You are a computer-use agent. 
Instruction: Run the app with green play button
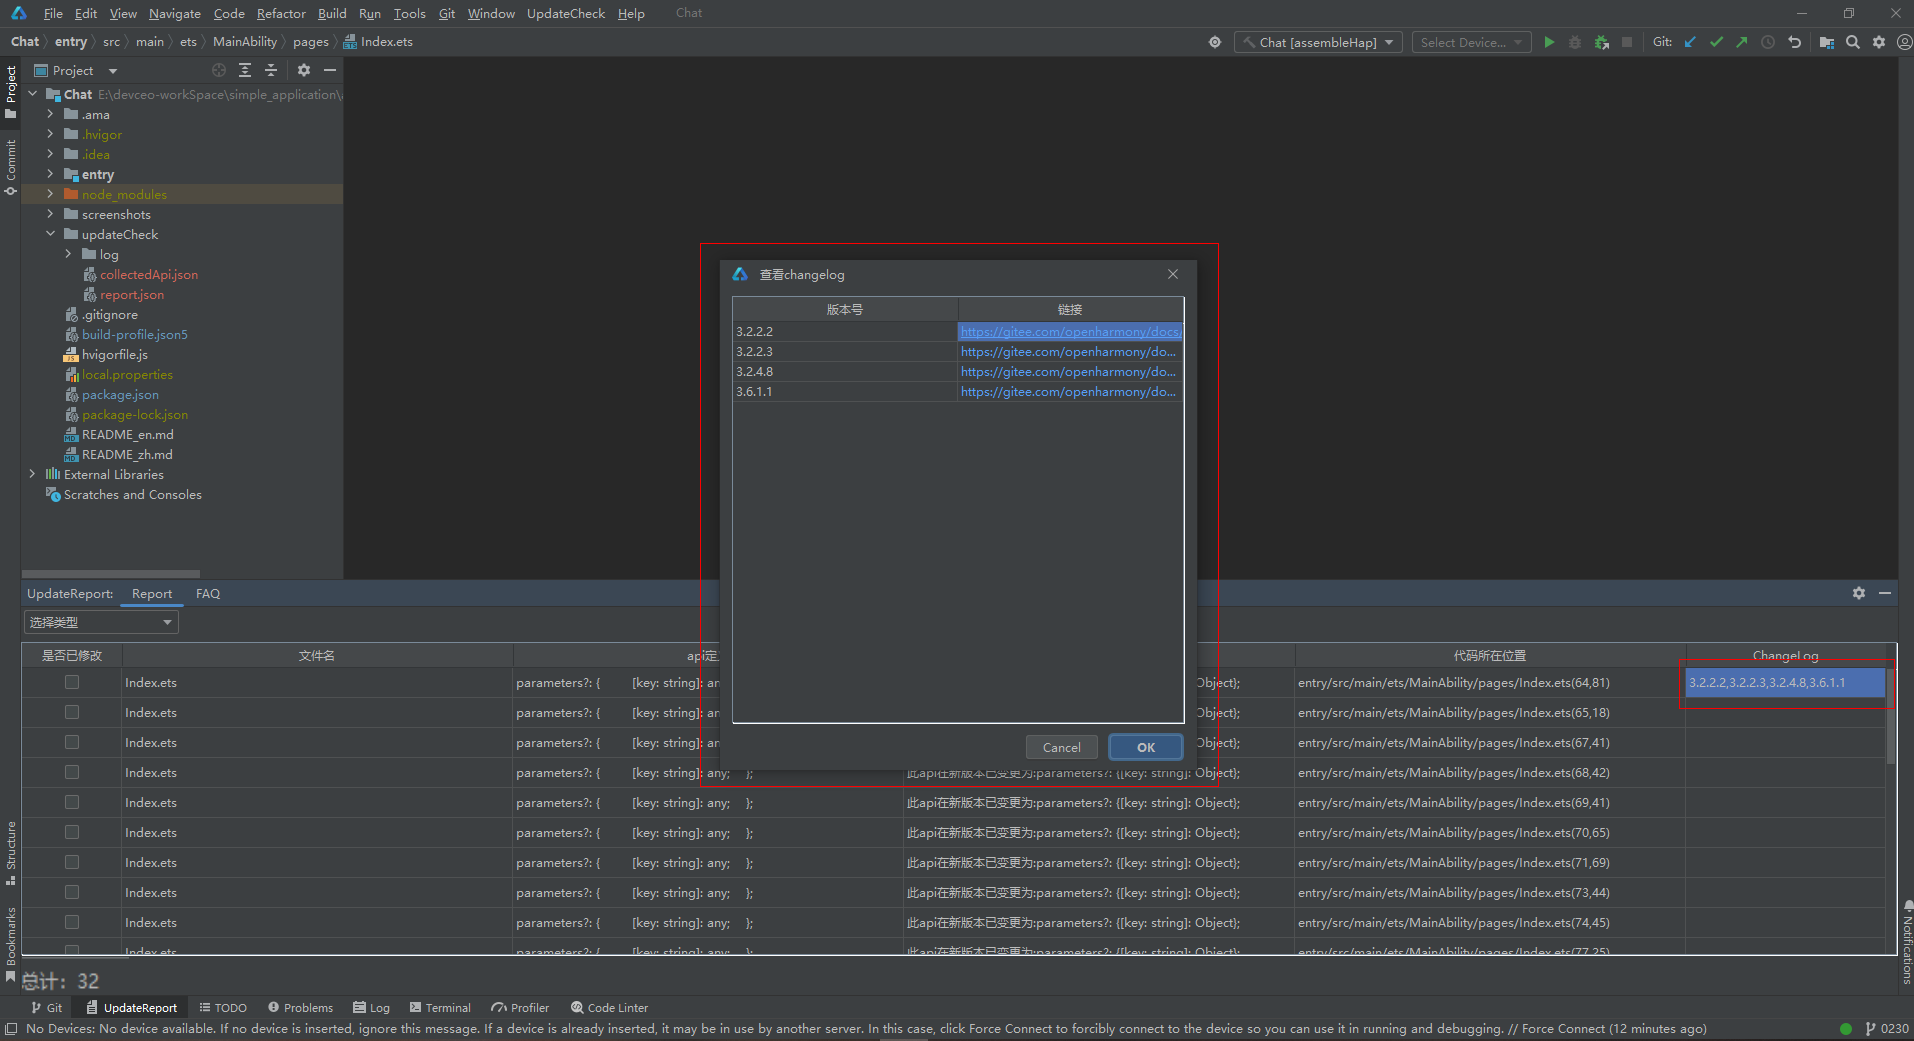[1549, 42]
